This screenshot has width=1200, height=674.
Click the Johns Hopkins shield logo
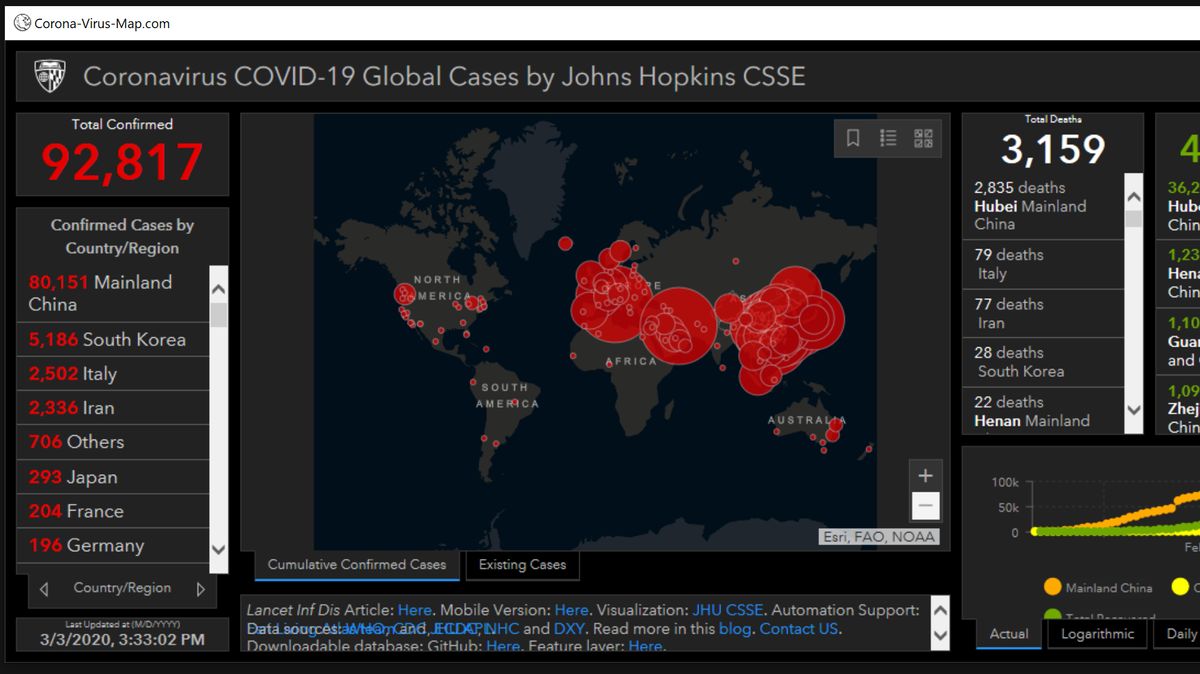point(50,76)
